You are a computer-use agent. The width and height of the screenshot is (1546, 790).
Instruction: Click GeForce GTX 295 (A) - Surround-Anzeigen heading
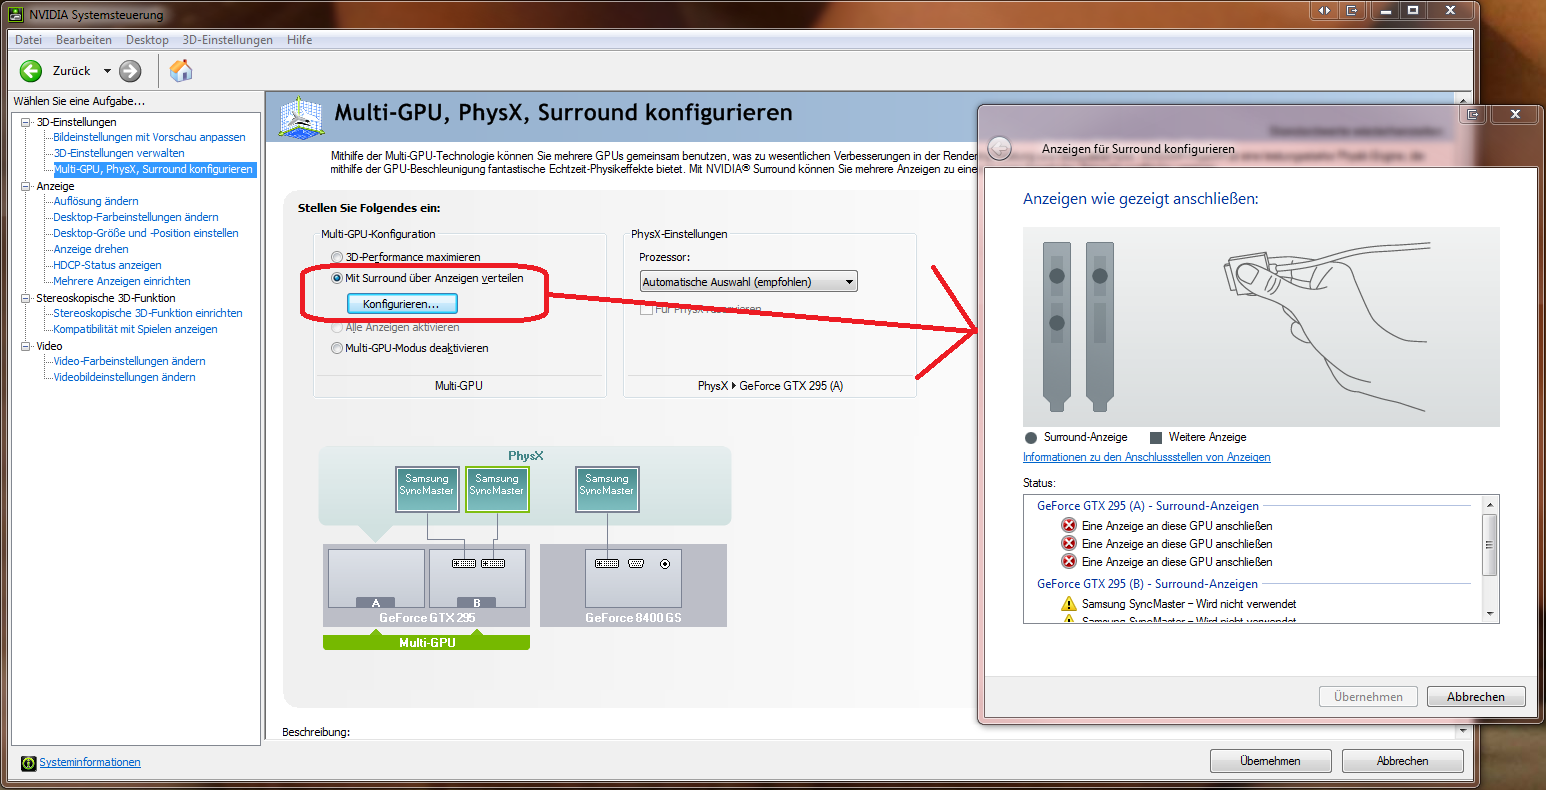1148,506
